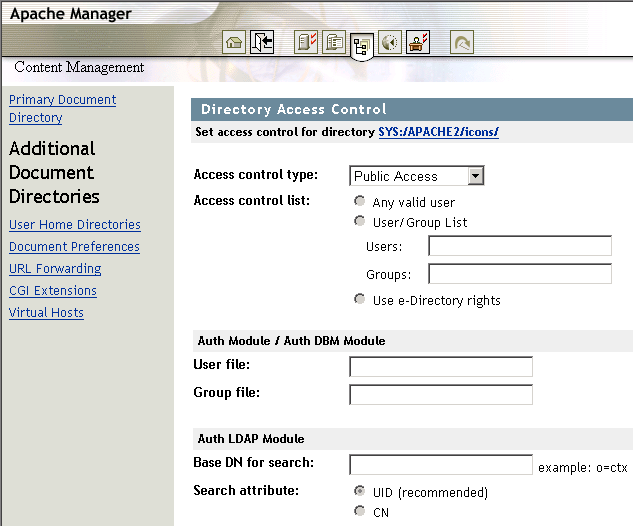Open the Access control type dropdown
The width and height of the screenshot is (633, 526).
(417, 176)
